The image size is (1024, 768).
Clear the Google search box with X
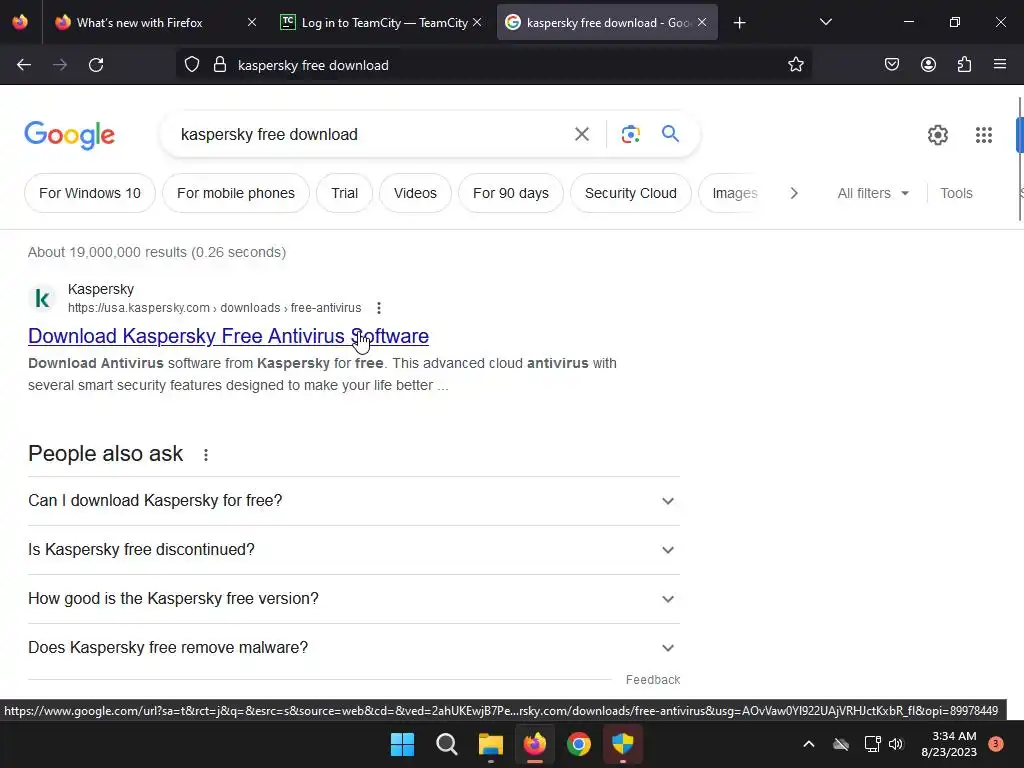pyautogui.click(x=582, y=135)
